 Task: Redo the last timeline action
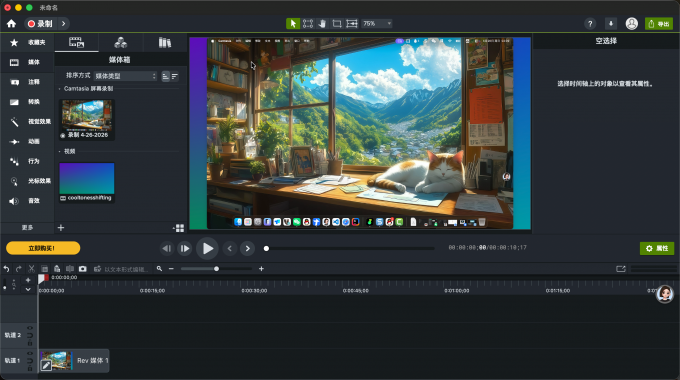pos(19,269)
